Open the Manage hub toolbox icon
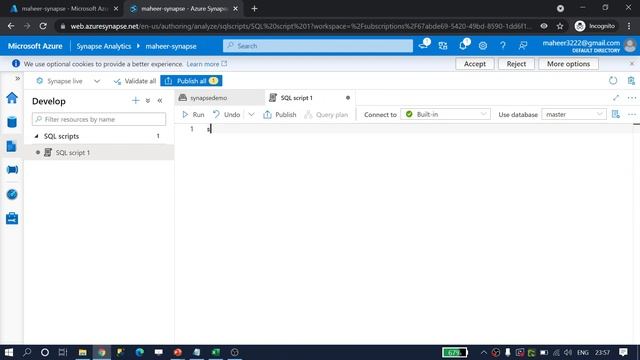The image size is (640, 360). coord(12,218)
